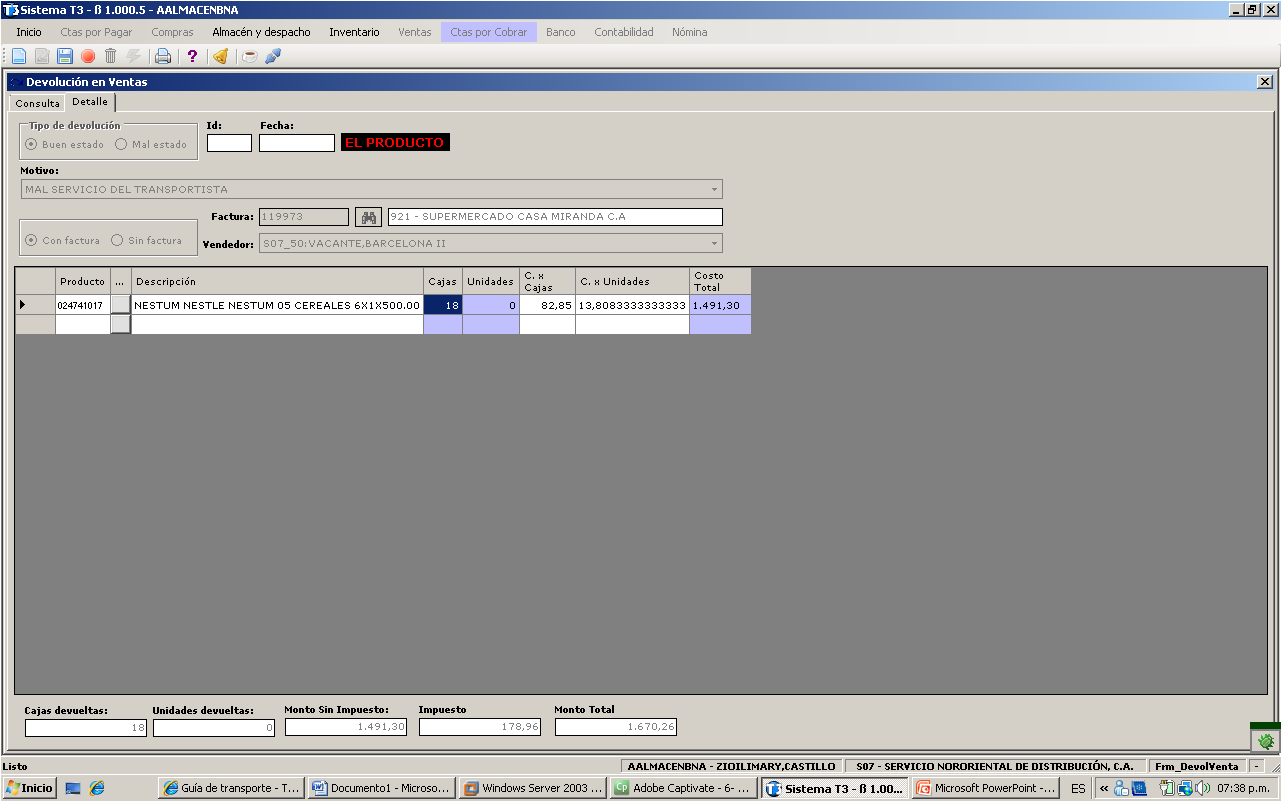Open help with purple question mark icon
This screenshot has width=1282, height=802.
[x=193, y=56]
